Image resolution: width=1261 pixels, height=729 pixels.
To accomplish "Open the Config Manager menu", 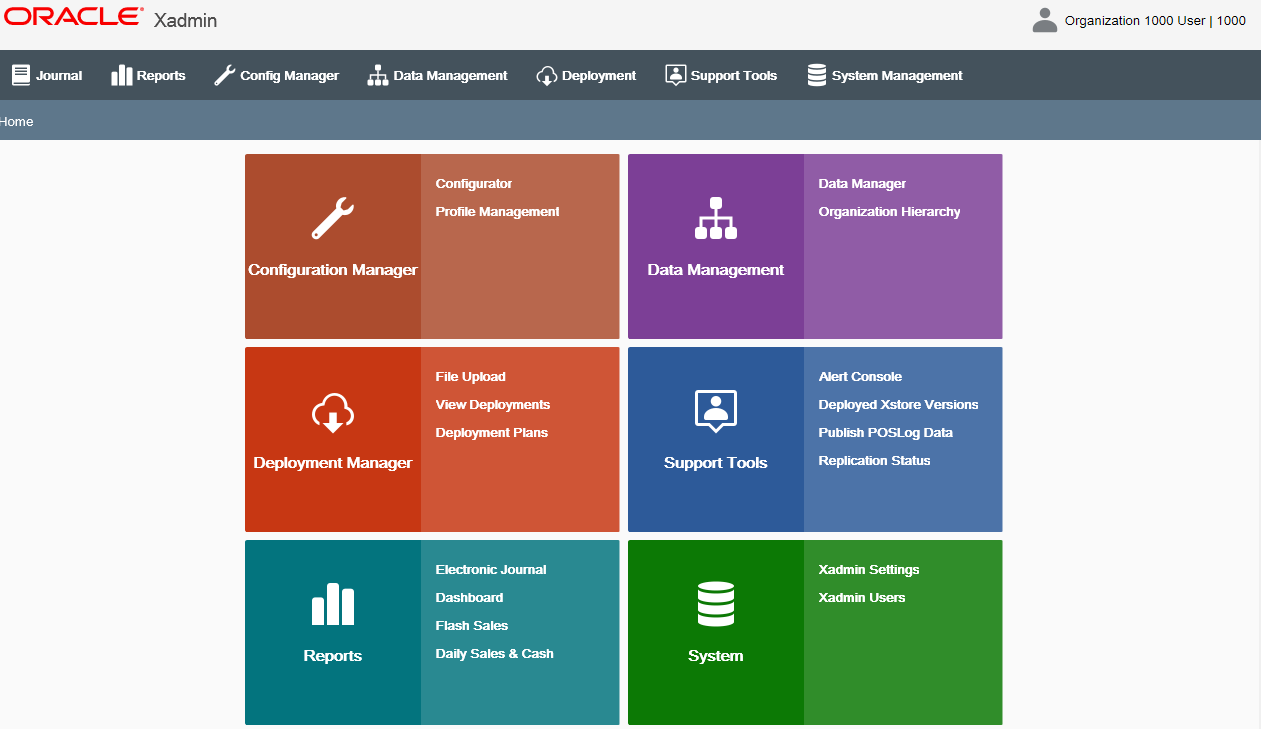I will click(289, 75).
